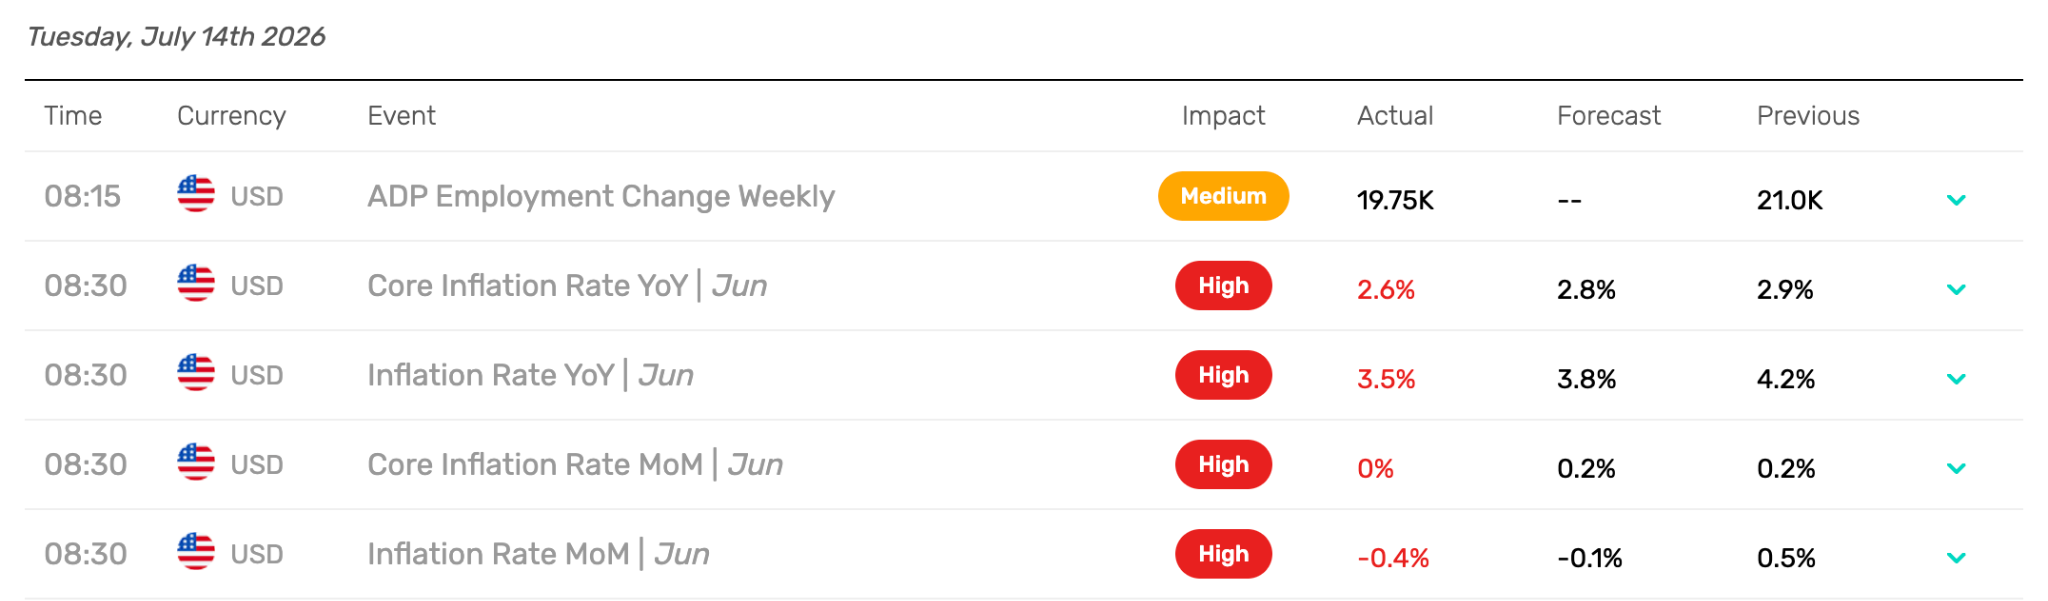Click the High badge for Inflation Rate MoM
Screen dimensions: 2048x601
point(1223,554)
